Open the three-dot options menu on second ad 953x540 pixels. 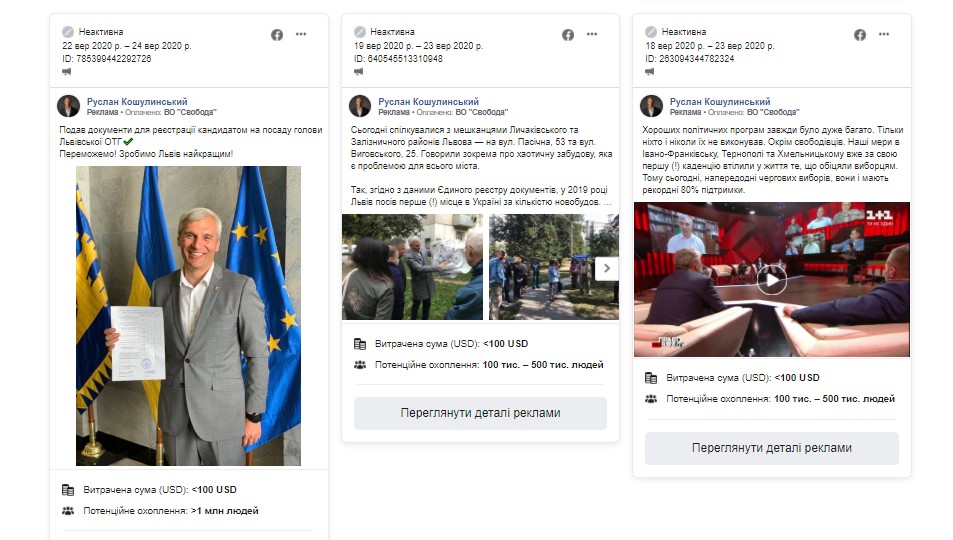tap(592, 34)
